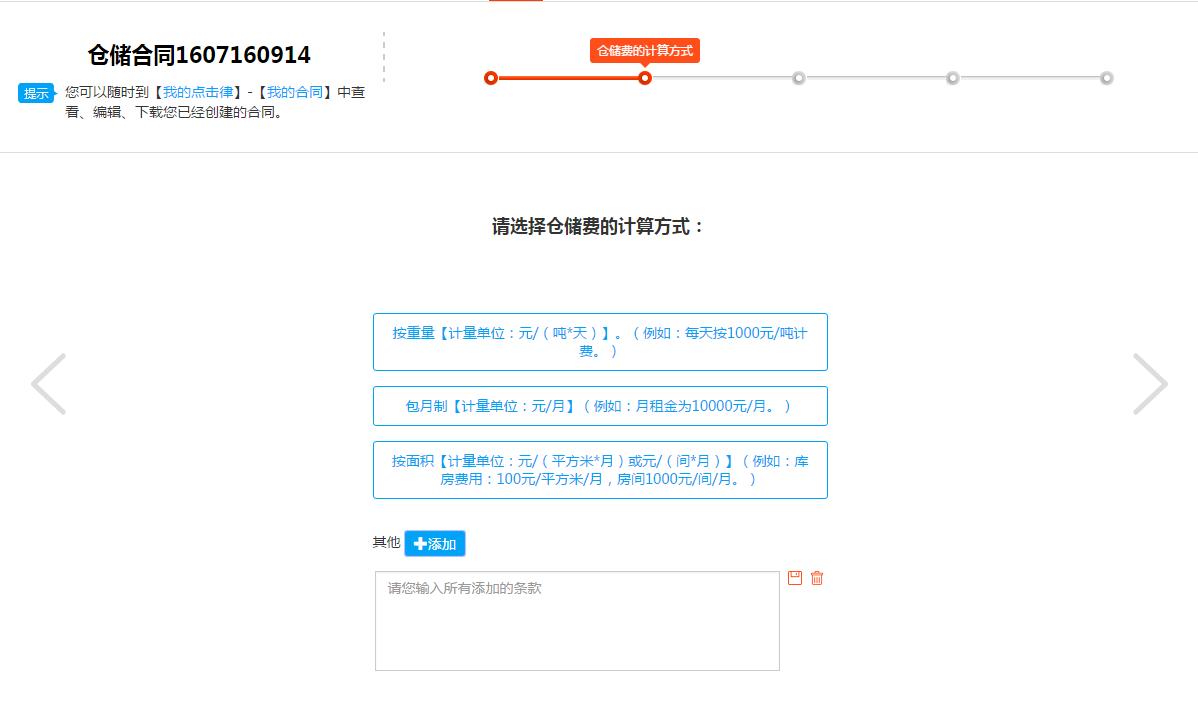Image resolution: width=1198 pixels, height=713 pixels.
Task: Advance using the right arrow chevron
Action: click(x=1150, y=383)
